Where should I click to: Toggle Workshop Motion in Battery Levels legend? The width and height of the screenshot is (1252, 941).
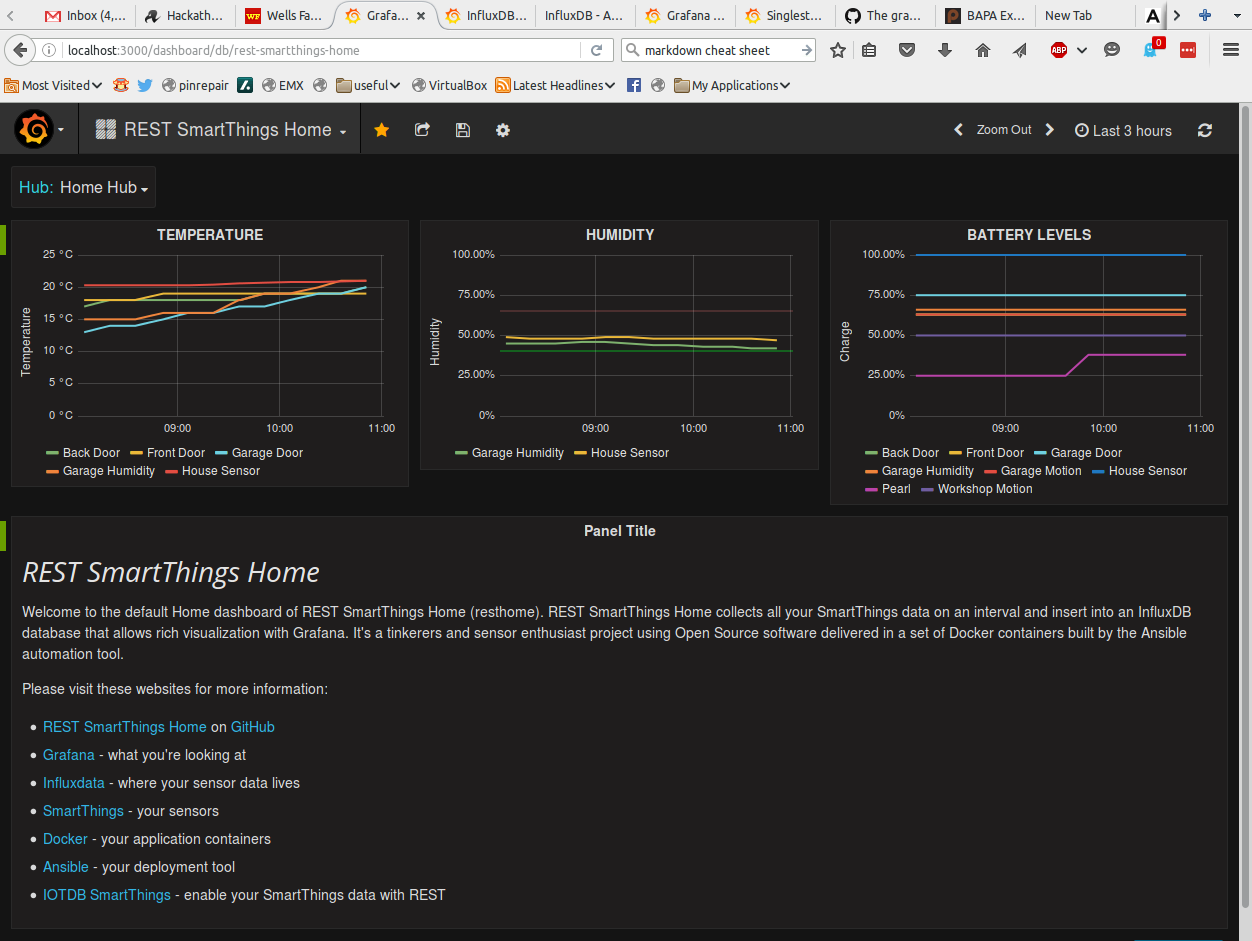coord(976,489)
